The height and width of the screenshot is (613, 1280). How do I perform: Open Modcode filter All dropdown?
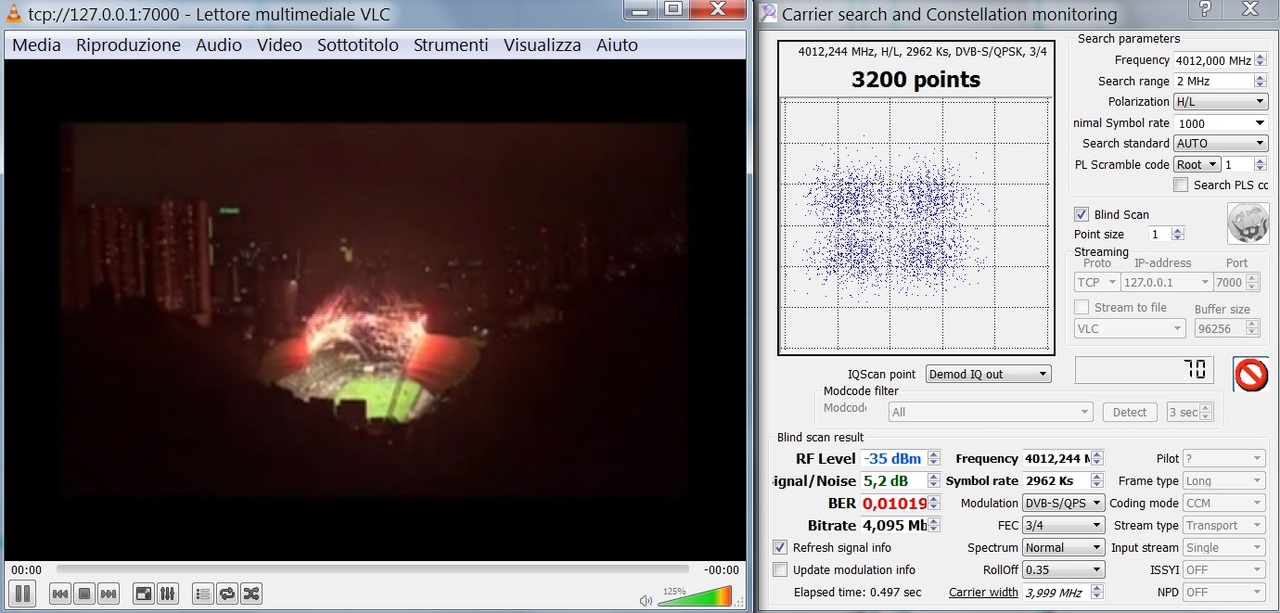click(990, 412)
